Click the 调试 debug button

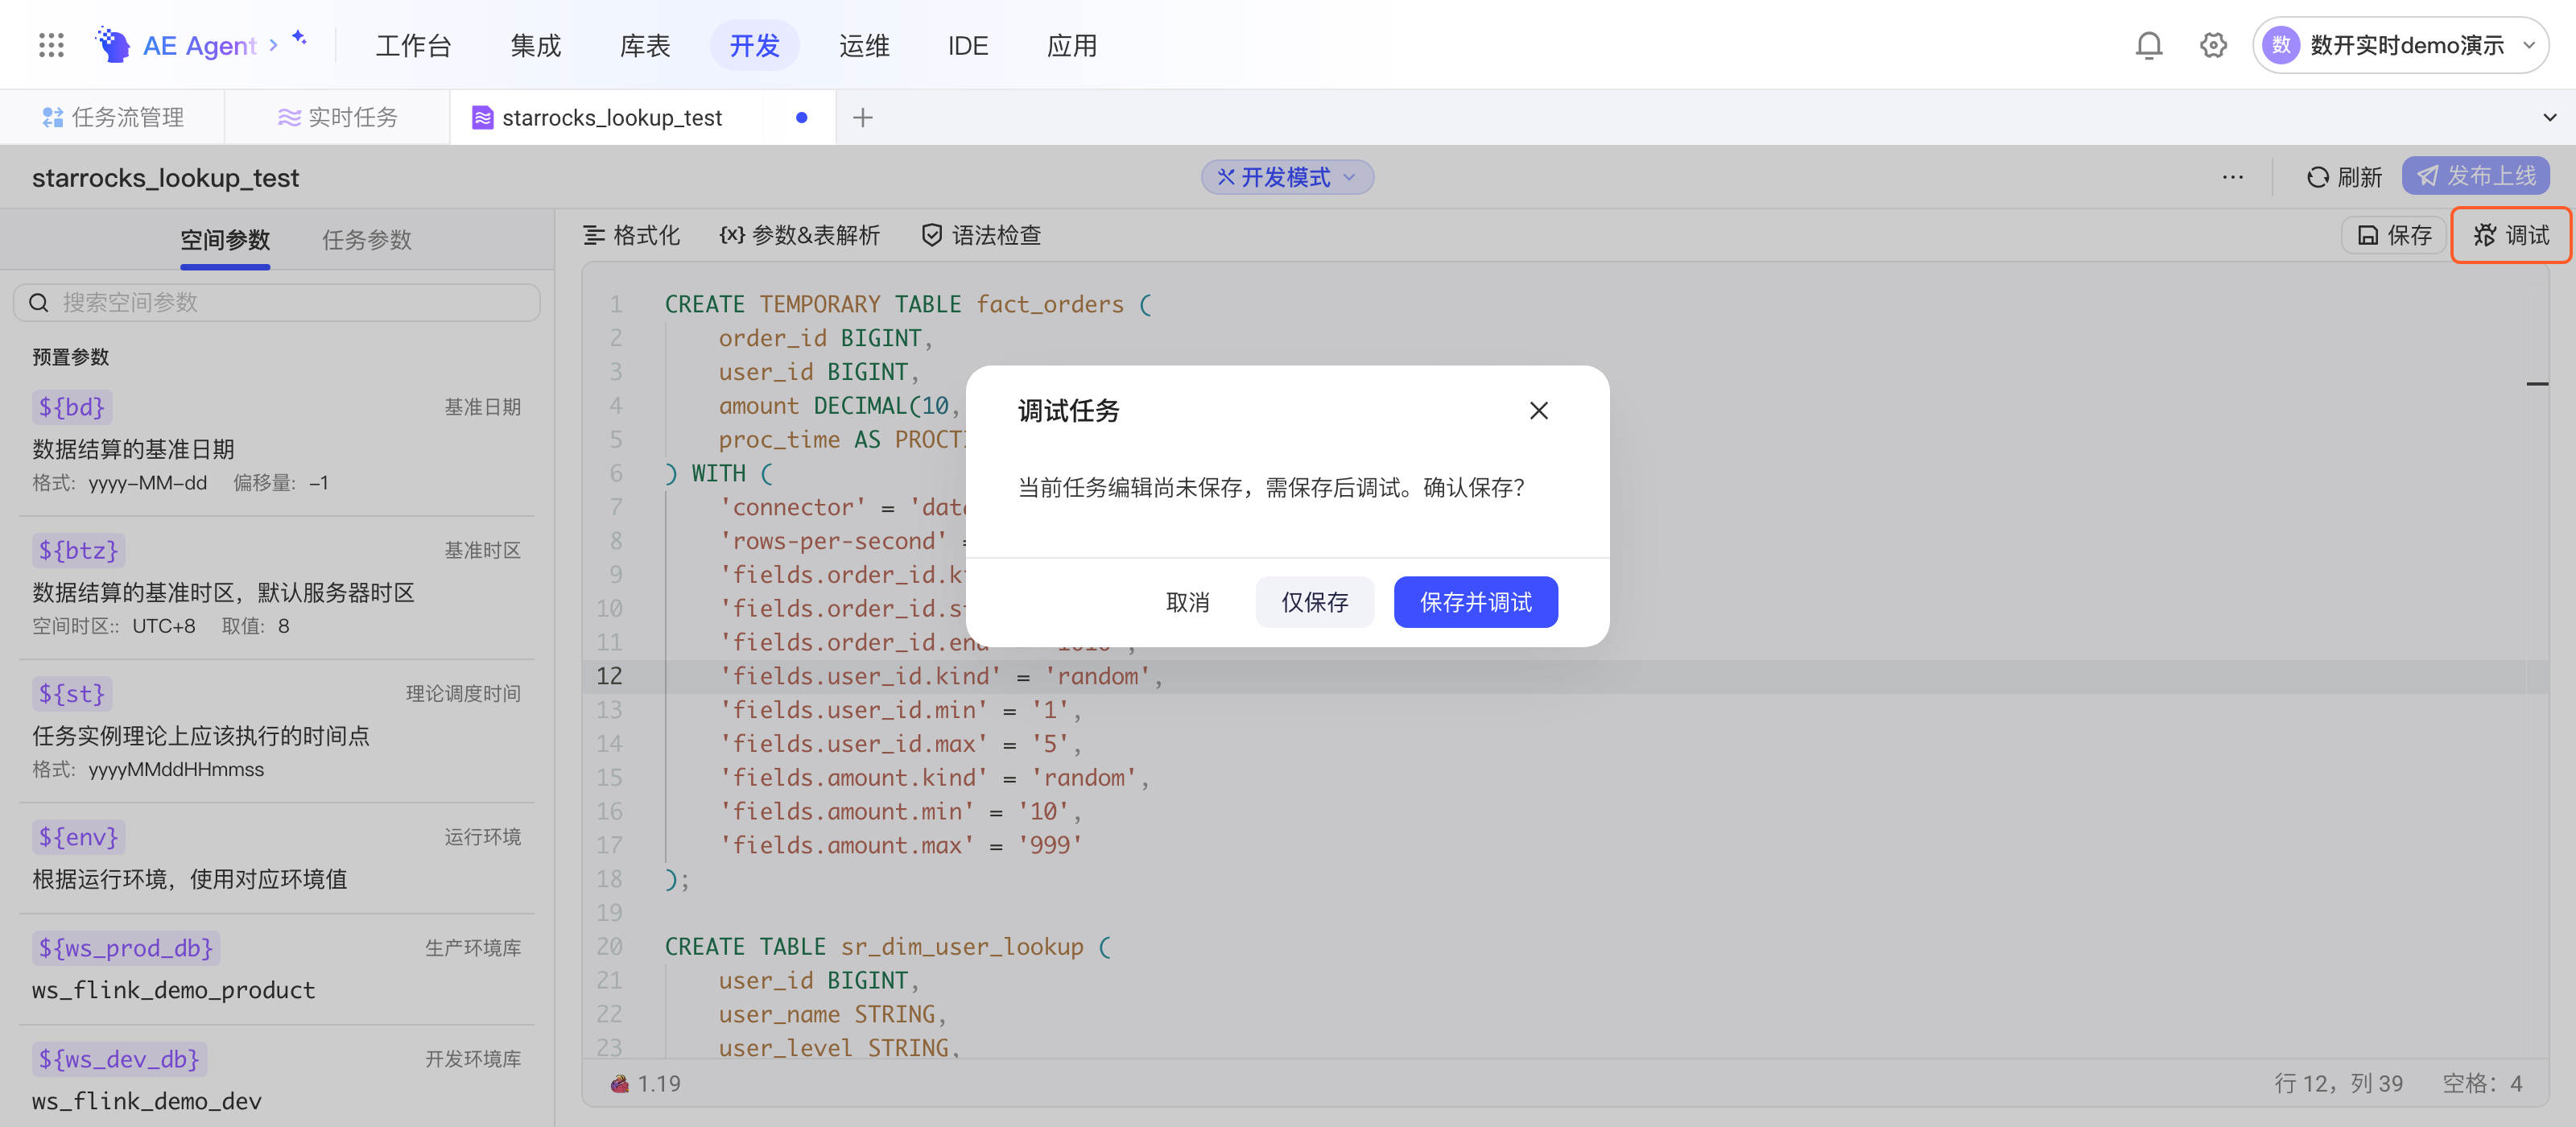click(x=2511, y=235)
